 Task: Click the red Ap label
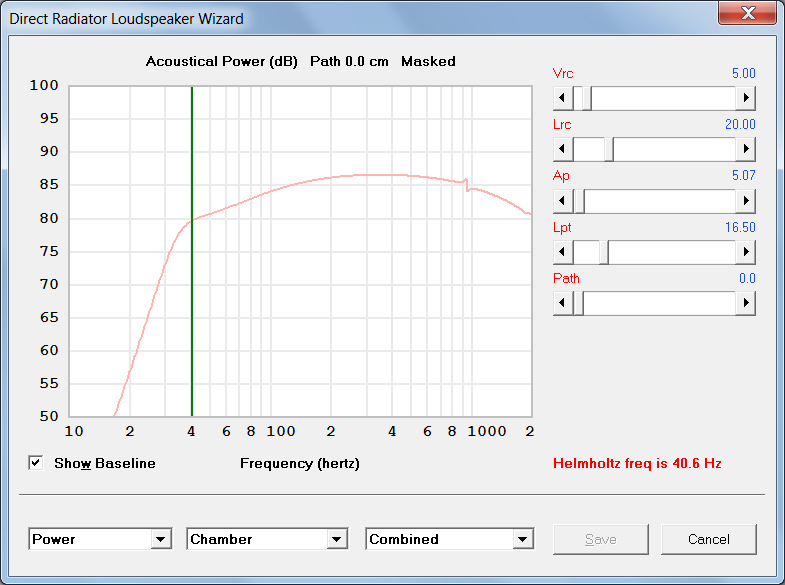[x=561, y=176]
